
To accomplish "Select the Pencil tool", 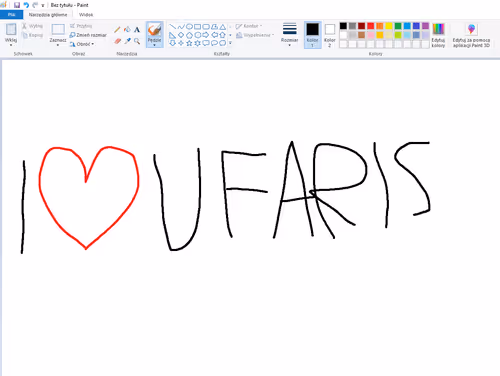I will point(117,30).
